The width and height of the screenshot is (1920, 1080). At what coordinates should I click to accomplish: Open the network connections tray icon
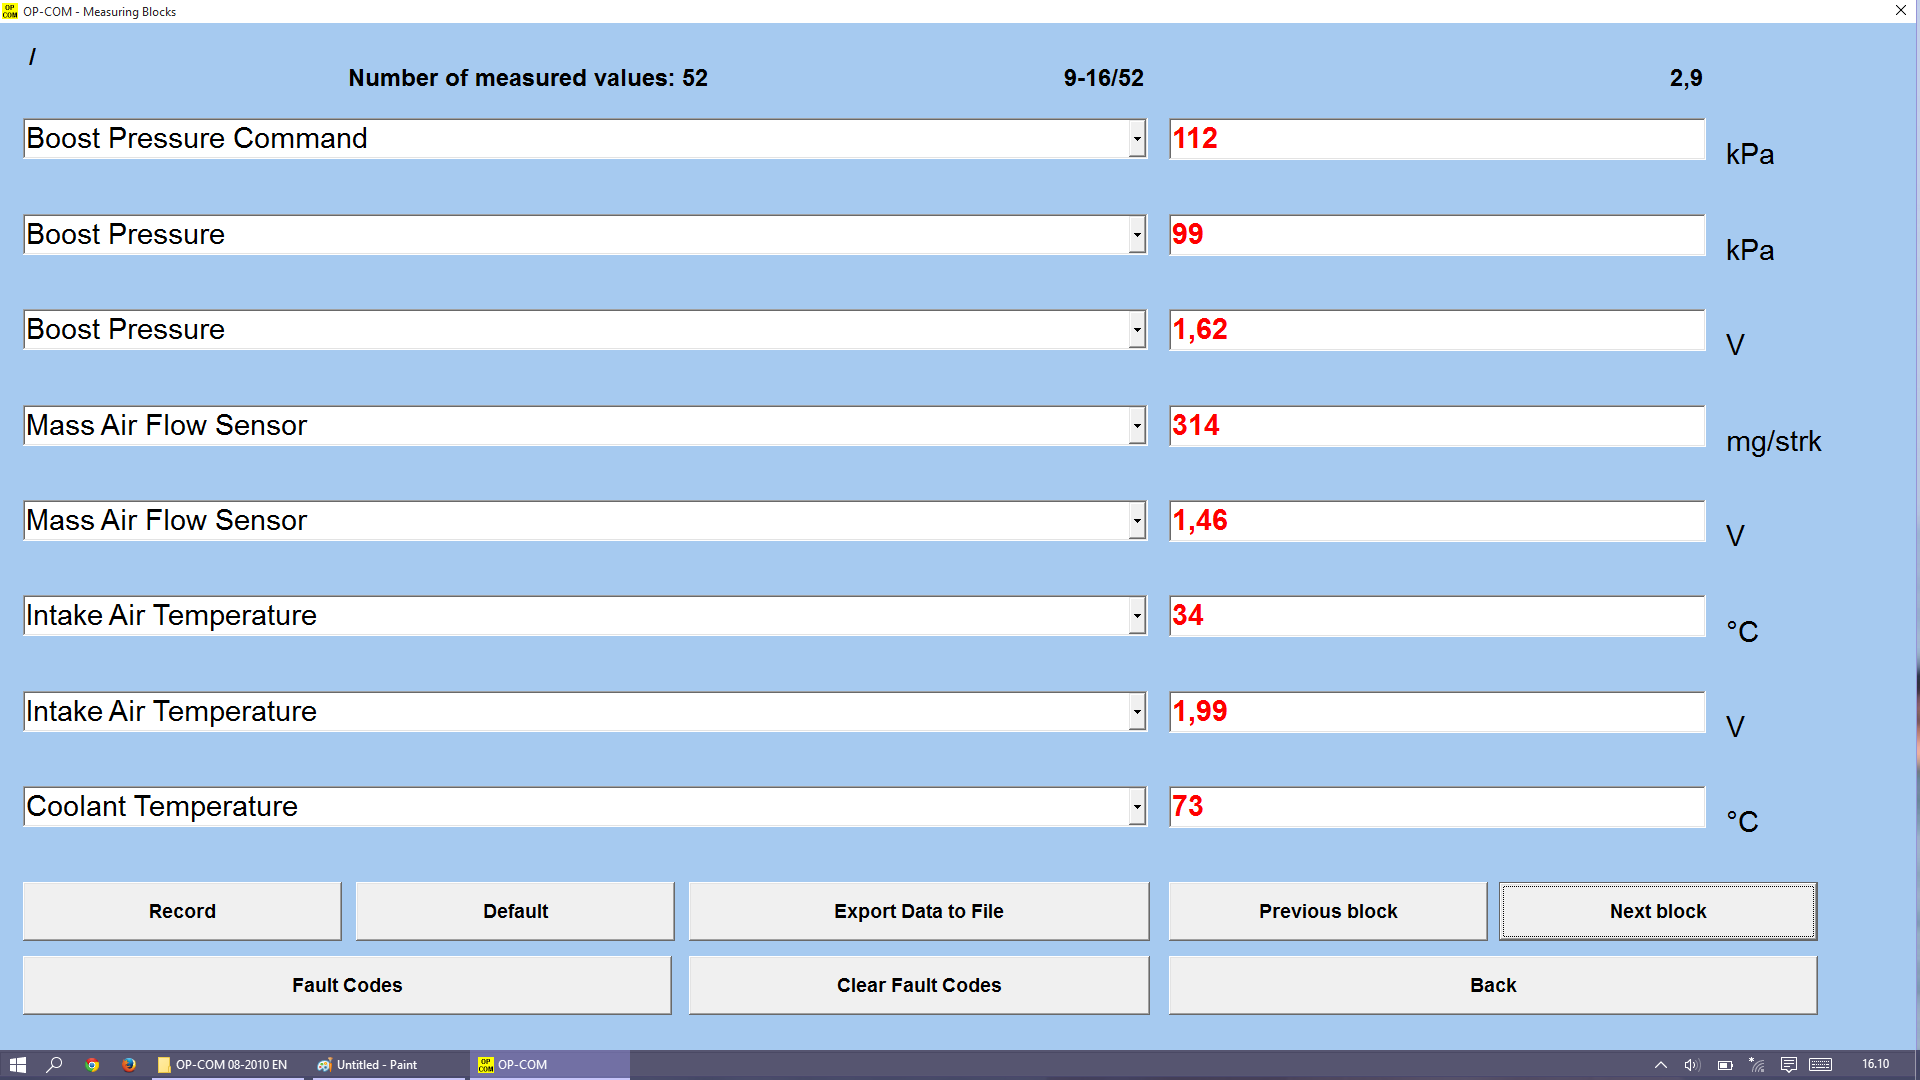1757,1065
